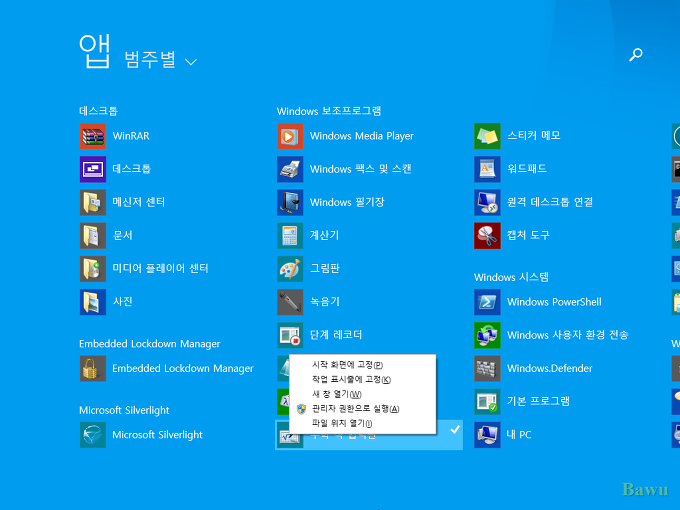
Task: Launch the 그림판 paint icon
Action: pos(290,268)
